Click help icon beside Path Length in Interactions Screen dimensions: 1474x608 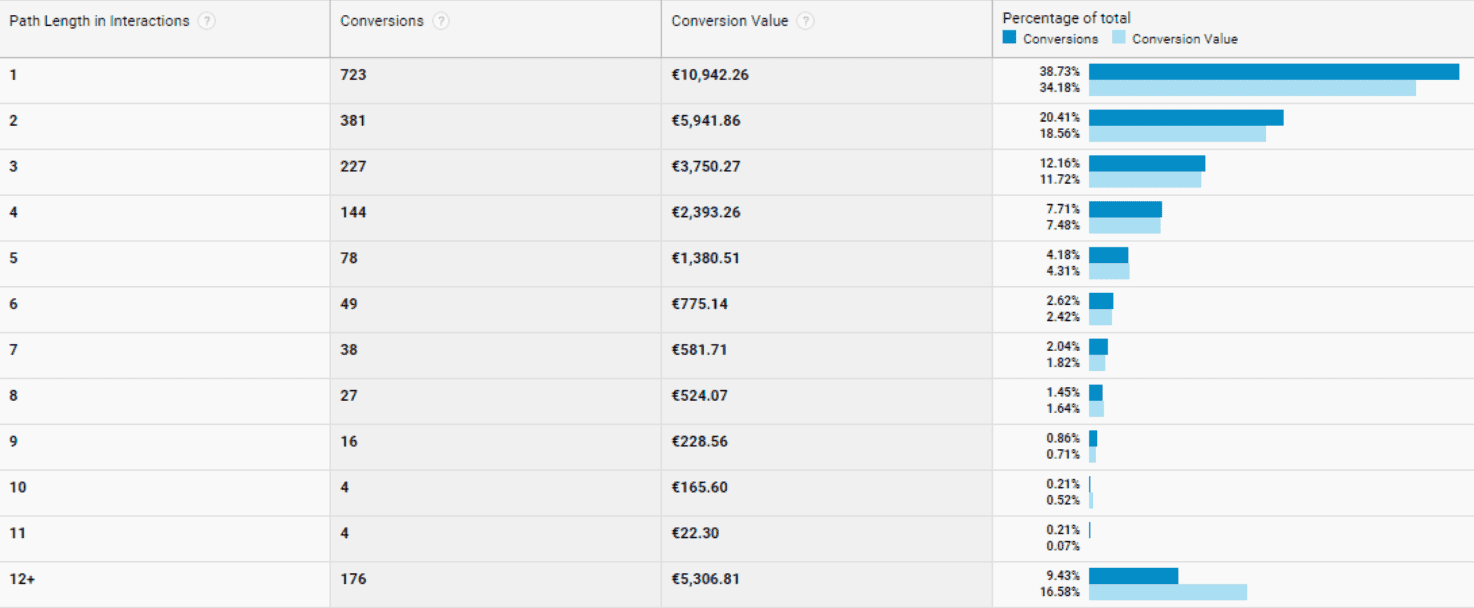point(206,21)
